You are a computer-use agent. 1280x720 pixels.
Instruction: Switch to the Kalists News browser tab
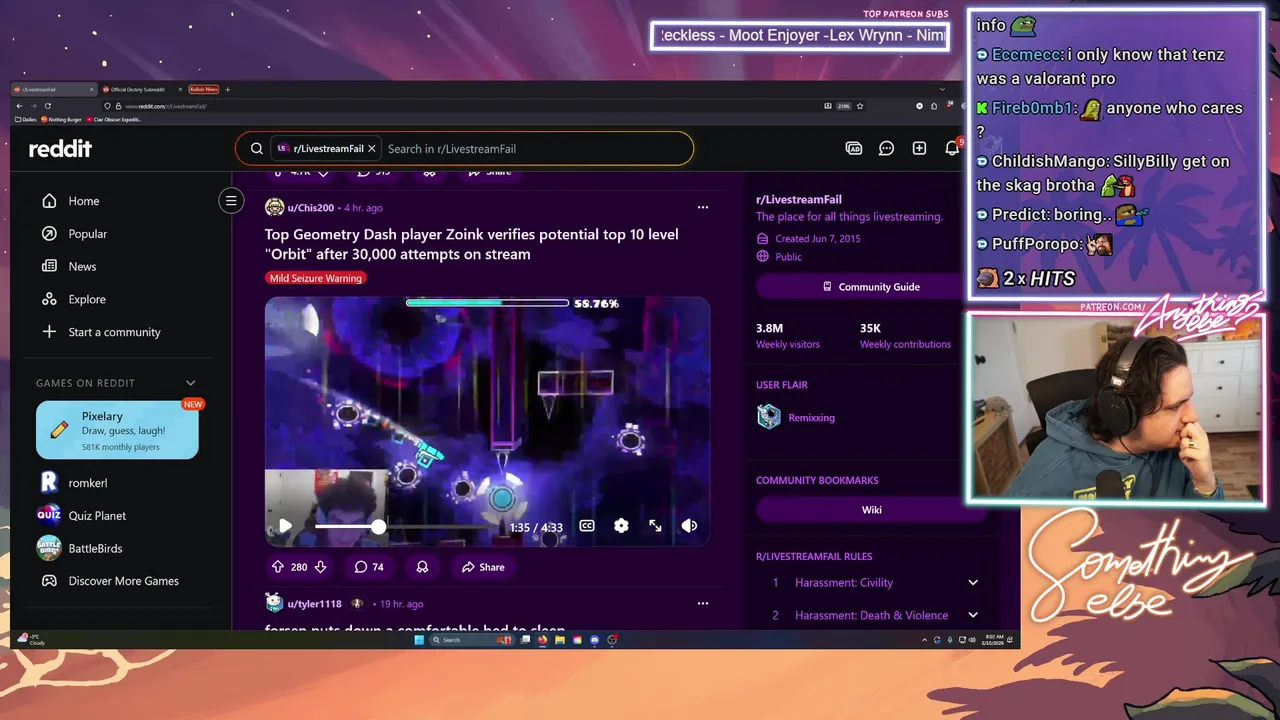204,89
